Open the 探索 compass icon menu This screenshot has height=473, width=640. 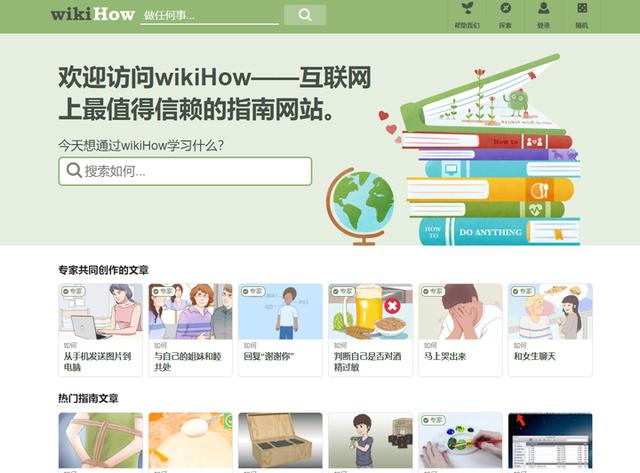tap(505, 8)
